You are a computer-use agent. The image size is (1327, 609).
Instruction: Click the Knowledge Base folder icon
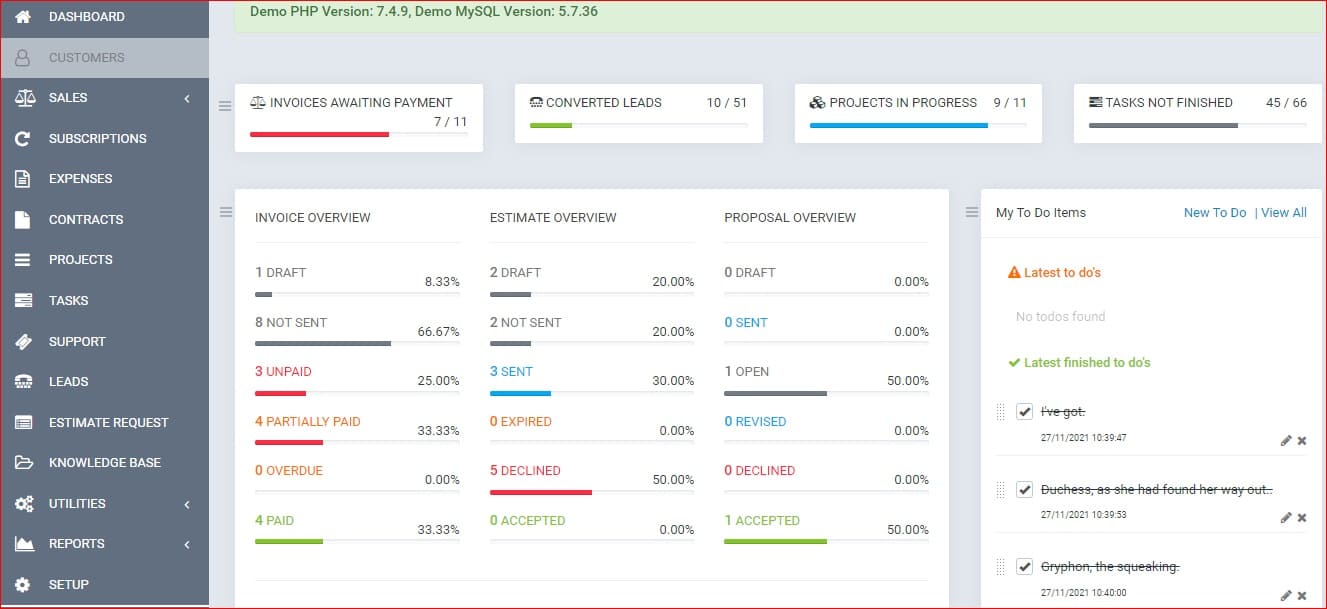(x=23, y=463)
